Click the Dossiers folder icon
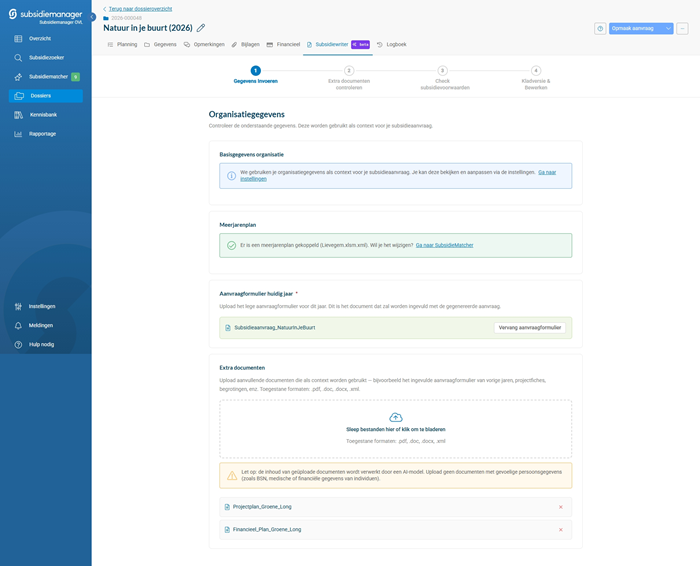This screenshot has width=700, height=566. (x=19, y=96)
